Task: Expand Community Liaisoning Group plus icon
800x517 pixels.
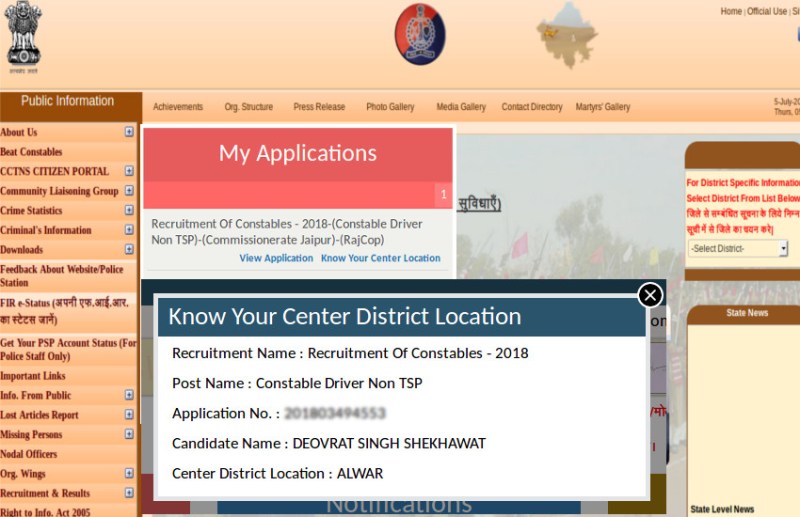Action: coord(129,190)
